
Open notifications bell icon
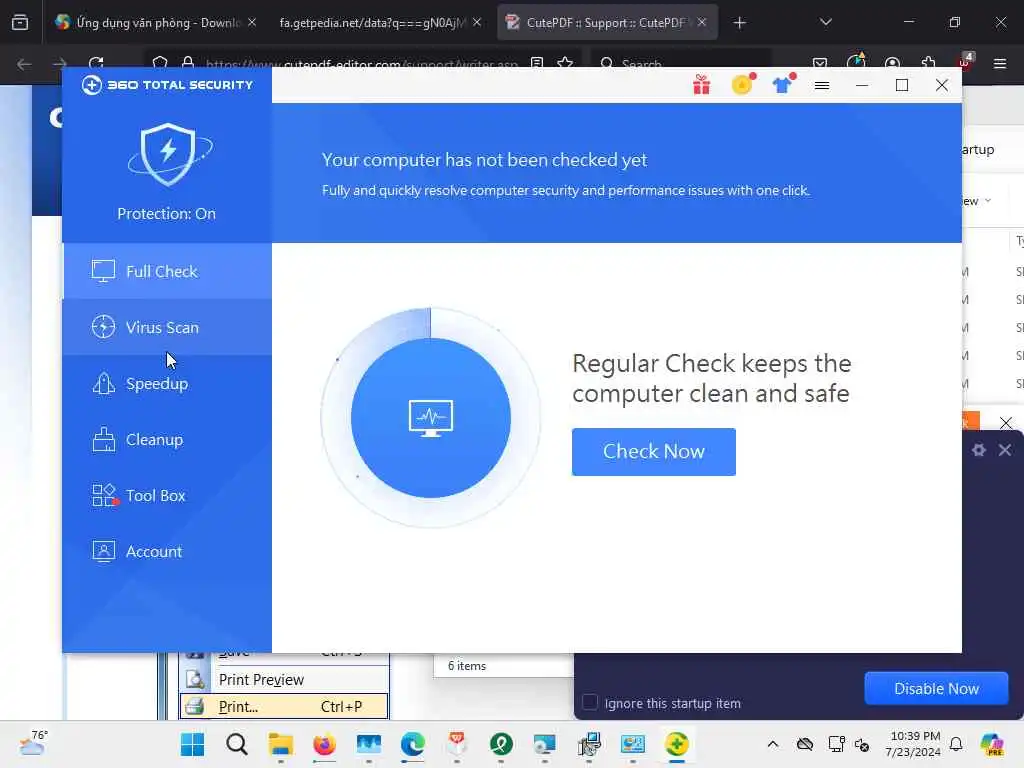point(956,744)
